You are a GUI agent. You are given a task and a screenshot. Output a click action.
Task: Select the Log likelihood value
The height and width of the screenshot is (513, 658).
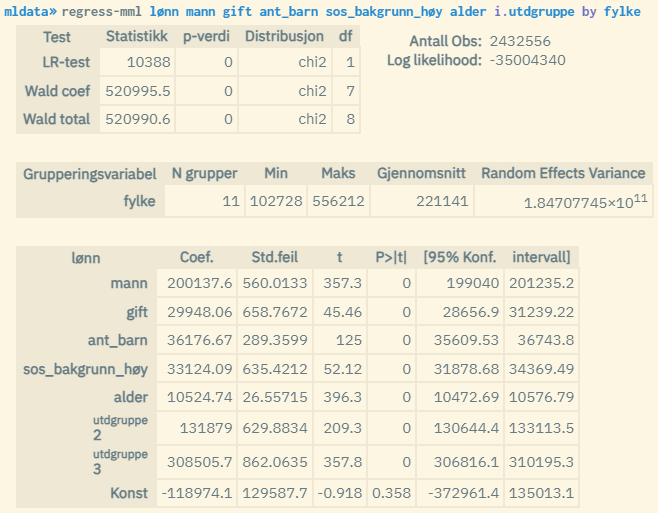(527, 60)
